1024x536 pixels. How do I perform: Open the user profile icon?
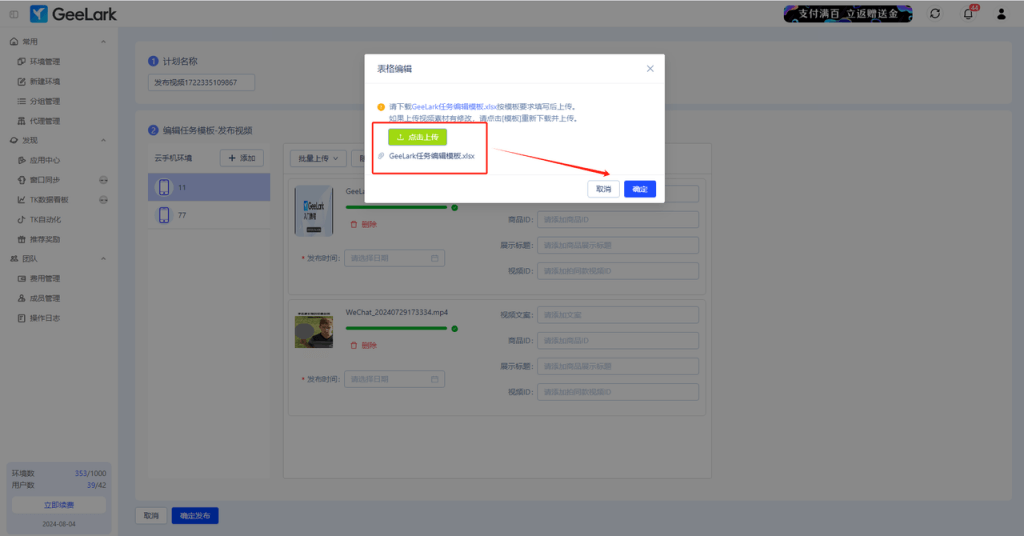point(1001,13)
